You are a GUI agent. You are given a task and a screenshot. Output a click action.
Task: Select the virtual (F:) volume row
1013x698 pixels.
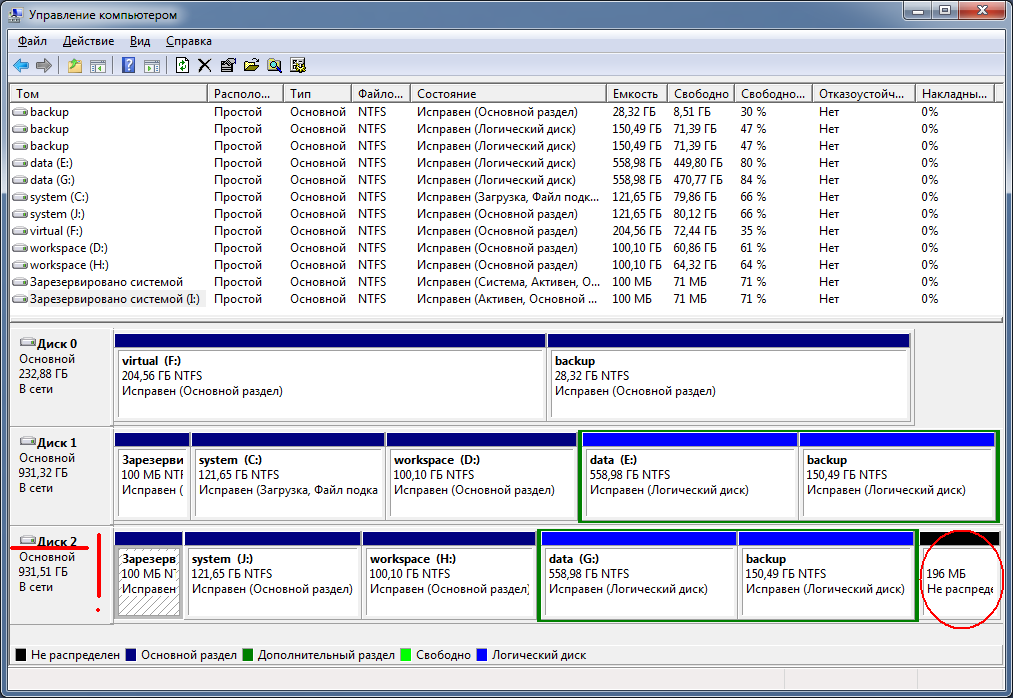[x=57, y=231]
